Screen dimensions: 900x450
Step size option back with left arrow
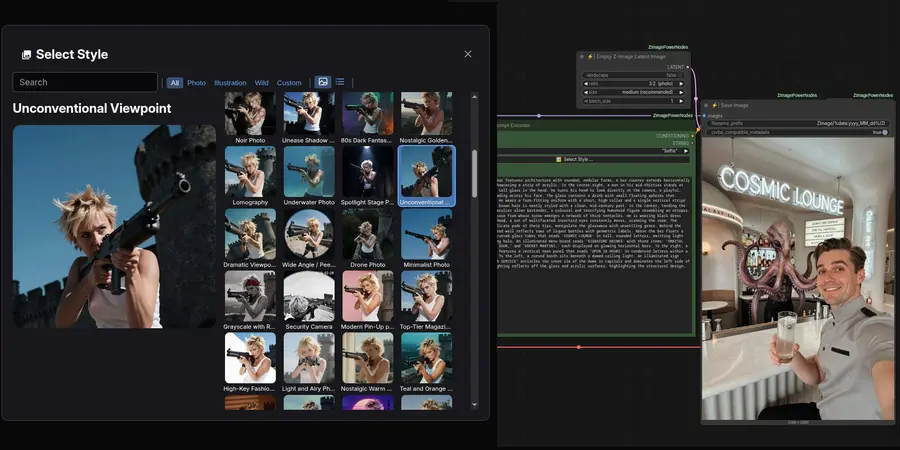point(586,92)
